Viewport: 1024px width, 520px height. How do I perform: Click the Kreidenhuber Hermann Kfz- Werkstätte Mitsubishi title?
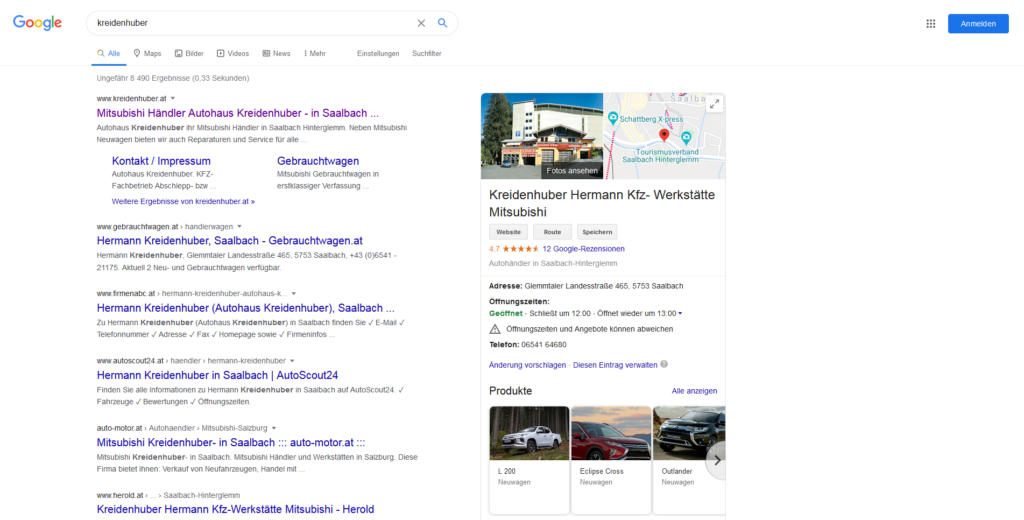pos(601,203)
